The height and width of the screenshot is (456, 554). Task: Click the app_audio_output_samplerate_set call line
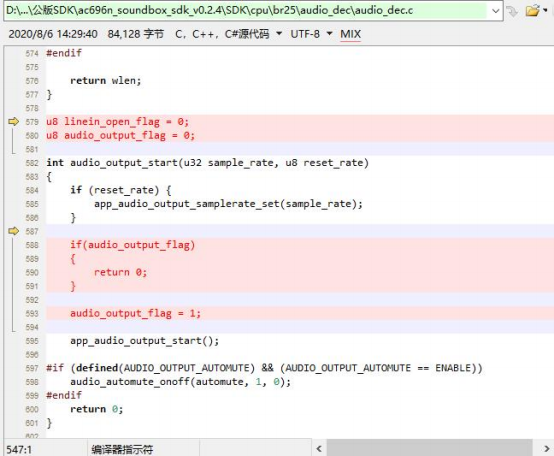pos(228,204)
